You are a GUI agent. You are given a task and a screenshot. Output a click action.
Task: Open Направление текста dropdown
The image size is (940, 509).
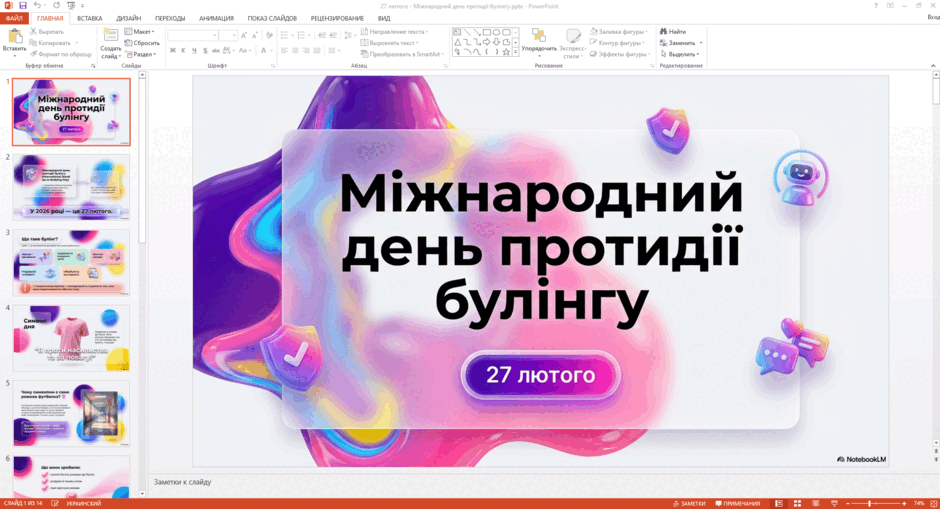point(394,31)
